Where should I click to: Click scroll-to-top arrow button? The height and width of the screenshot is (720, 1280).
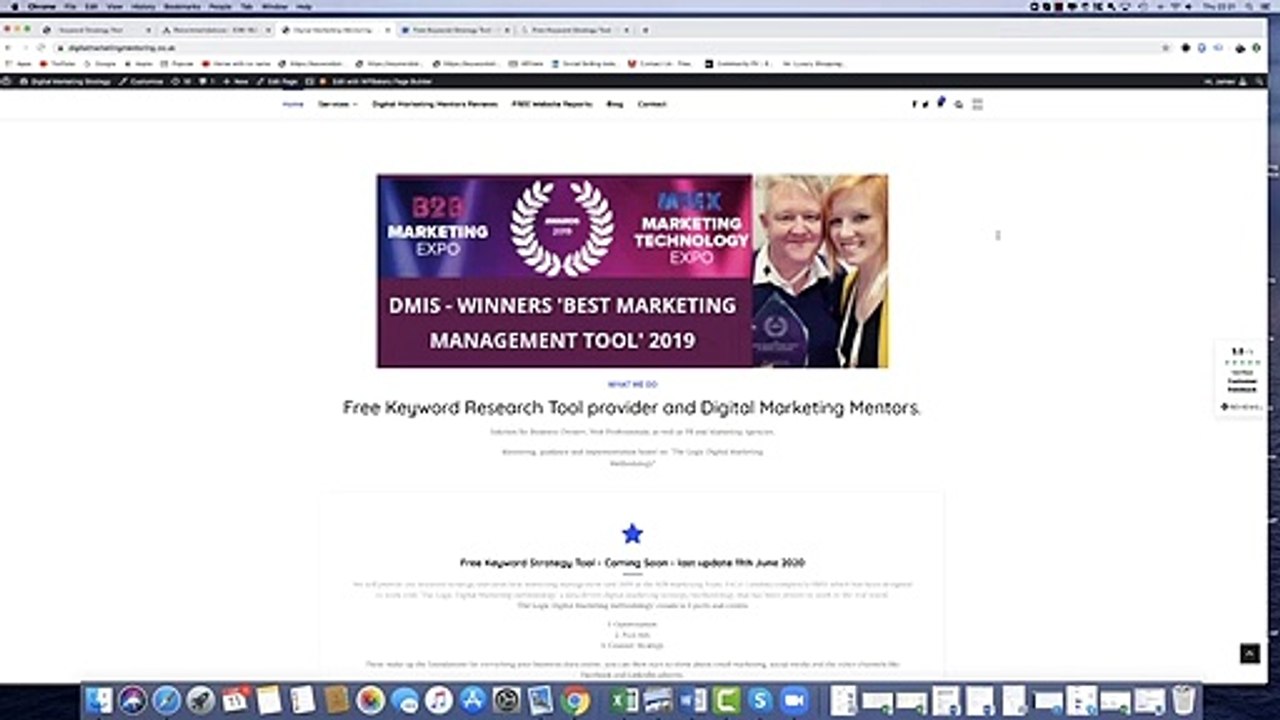pos(1250,653)
